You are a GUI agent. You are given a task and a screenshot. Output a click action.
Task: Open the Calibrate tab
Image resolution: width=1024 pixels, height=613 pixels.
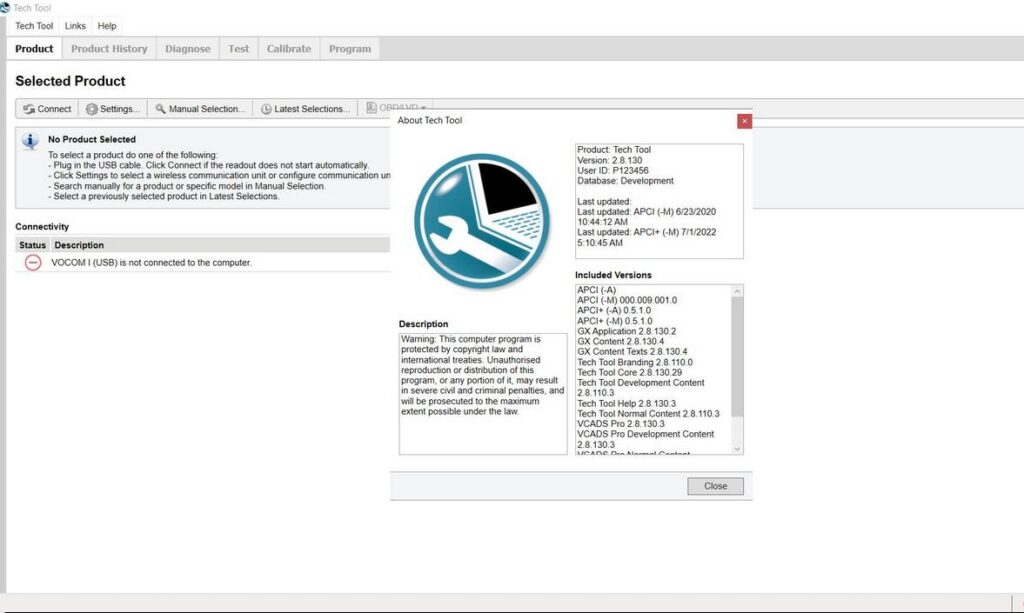[288, 47]
